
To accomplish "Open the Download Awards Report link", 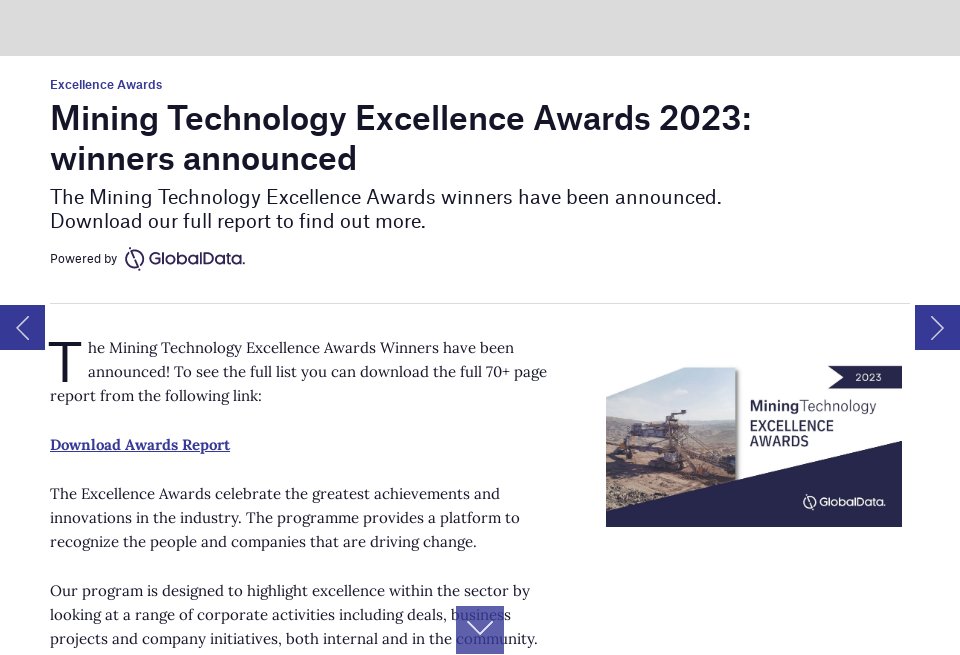I will point(140,445).
